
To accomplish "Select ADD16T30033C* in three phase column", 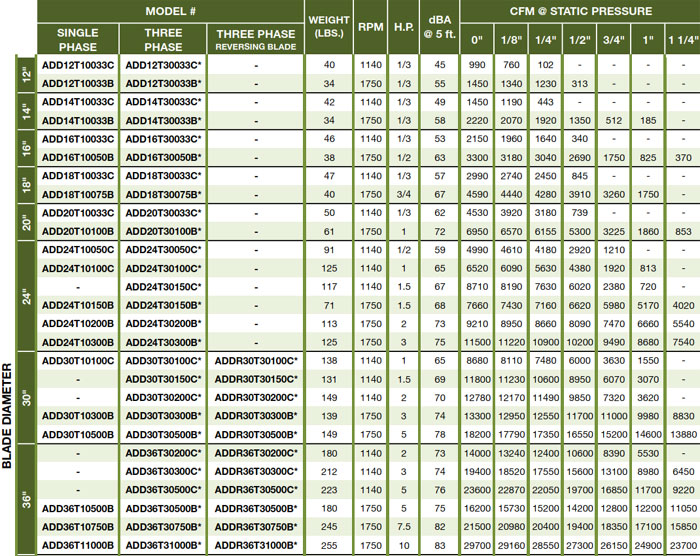I will click(163, 139).
